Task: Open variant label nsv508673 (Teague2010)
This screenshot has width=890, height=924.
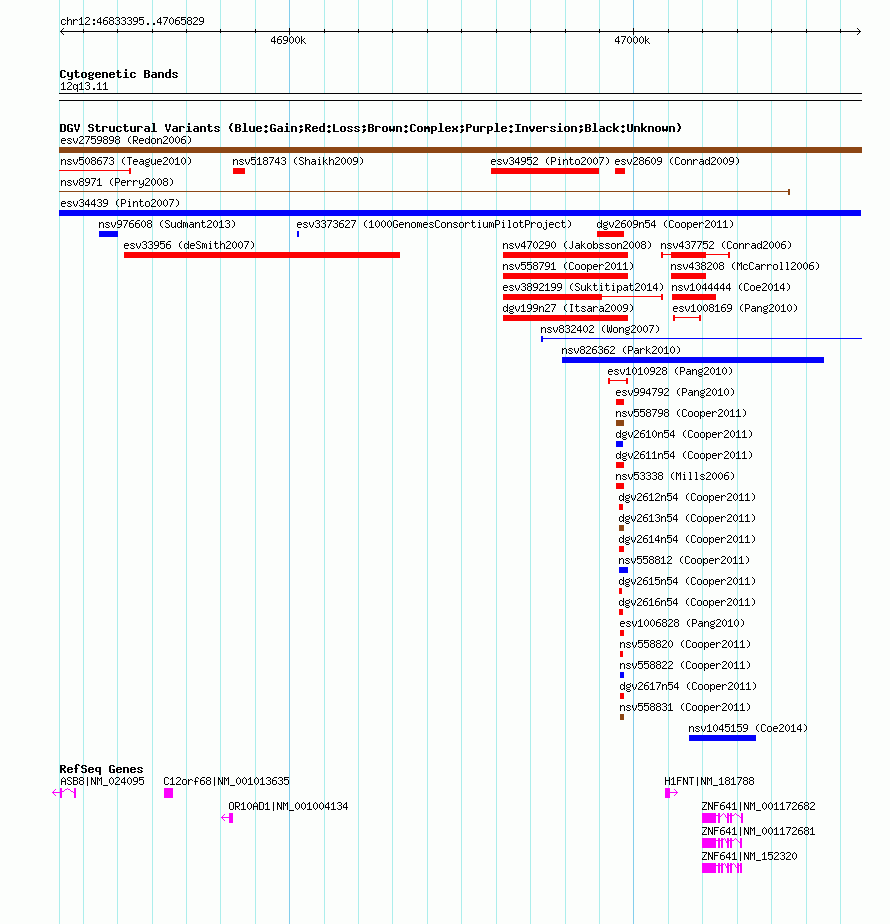Action: 126,161
